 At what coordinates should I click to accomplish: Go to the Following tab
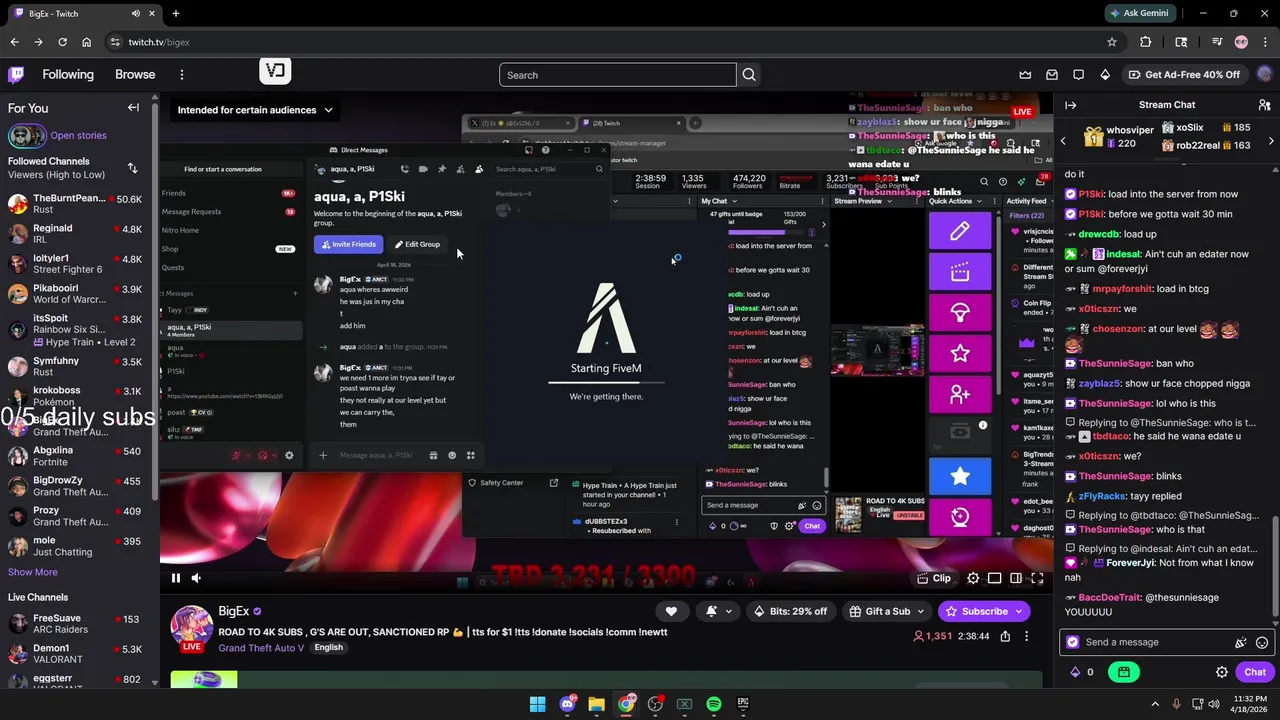coord(68,75)
